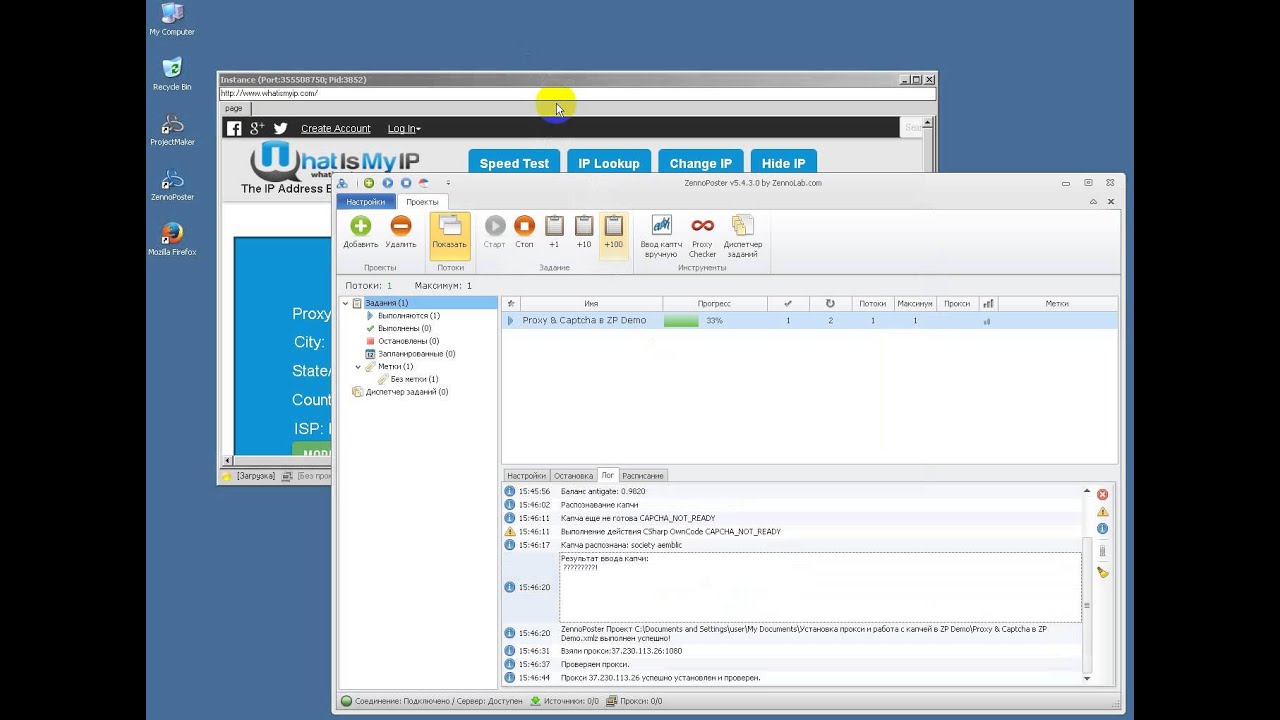Sort by the Имя column header
The width and height of the screenshot is (1280, 720).
592,304
